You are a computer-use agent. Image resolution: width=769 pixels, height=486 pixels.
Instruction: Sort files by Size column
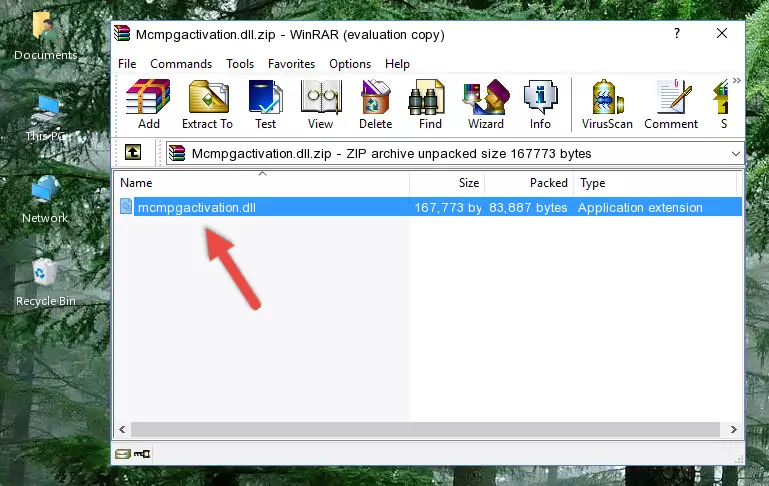[x=447, y=182]
